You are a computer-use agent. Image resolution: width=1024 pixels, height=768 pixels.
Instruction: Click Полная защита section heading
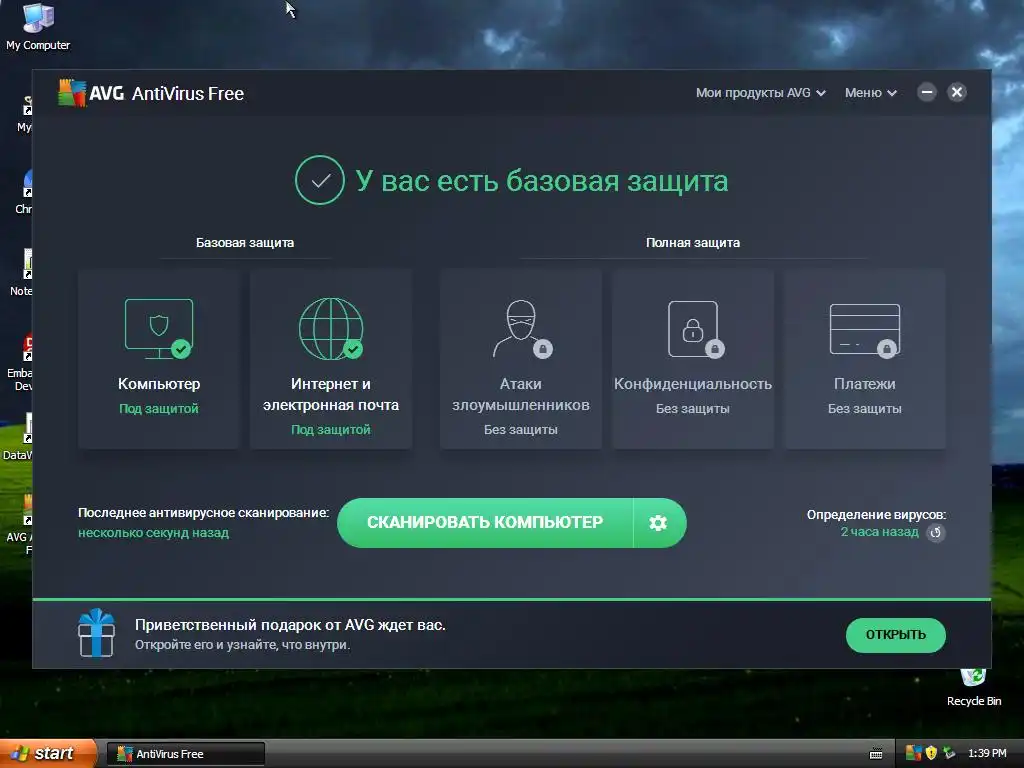coord(693,242)
